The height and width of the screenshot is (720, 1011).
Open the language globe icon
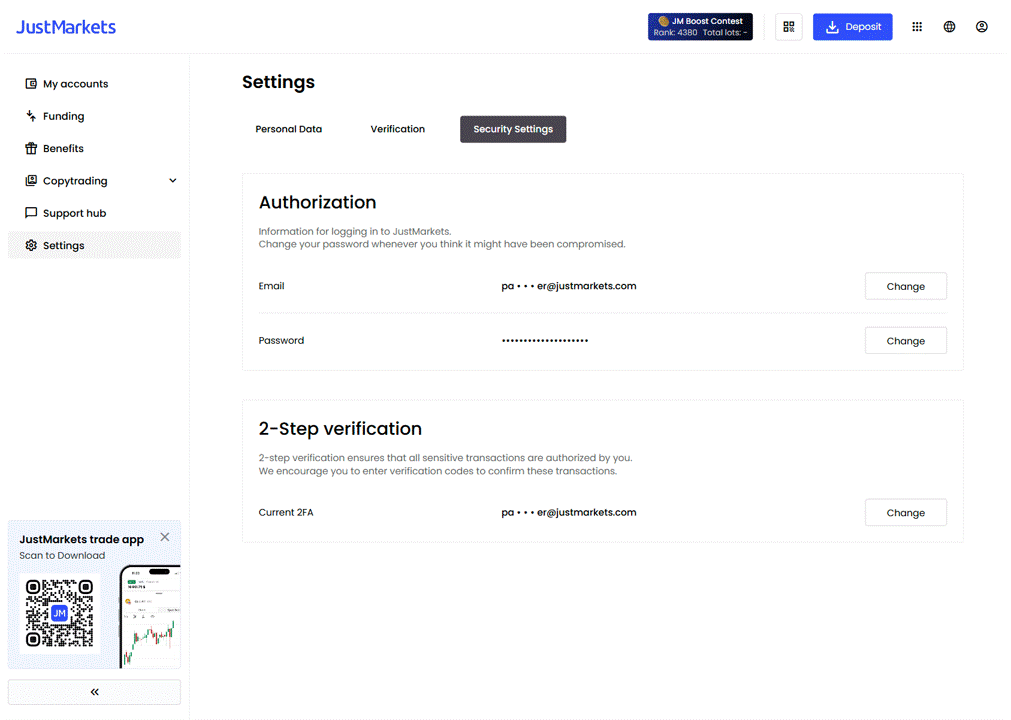pos(949,26)
